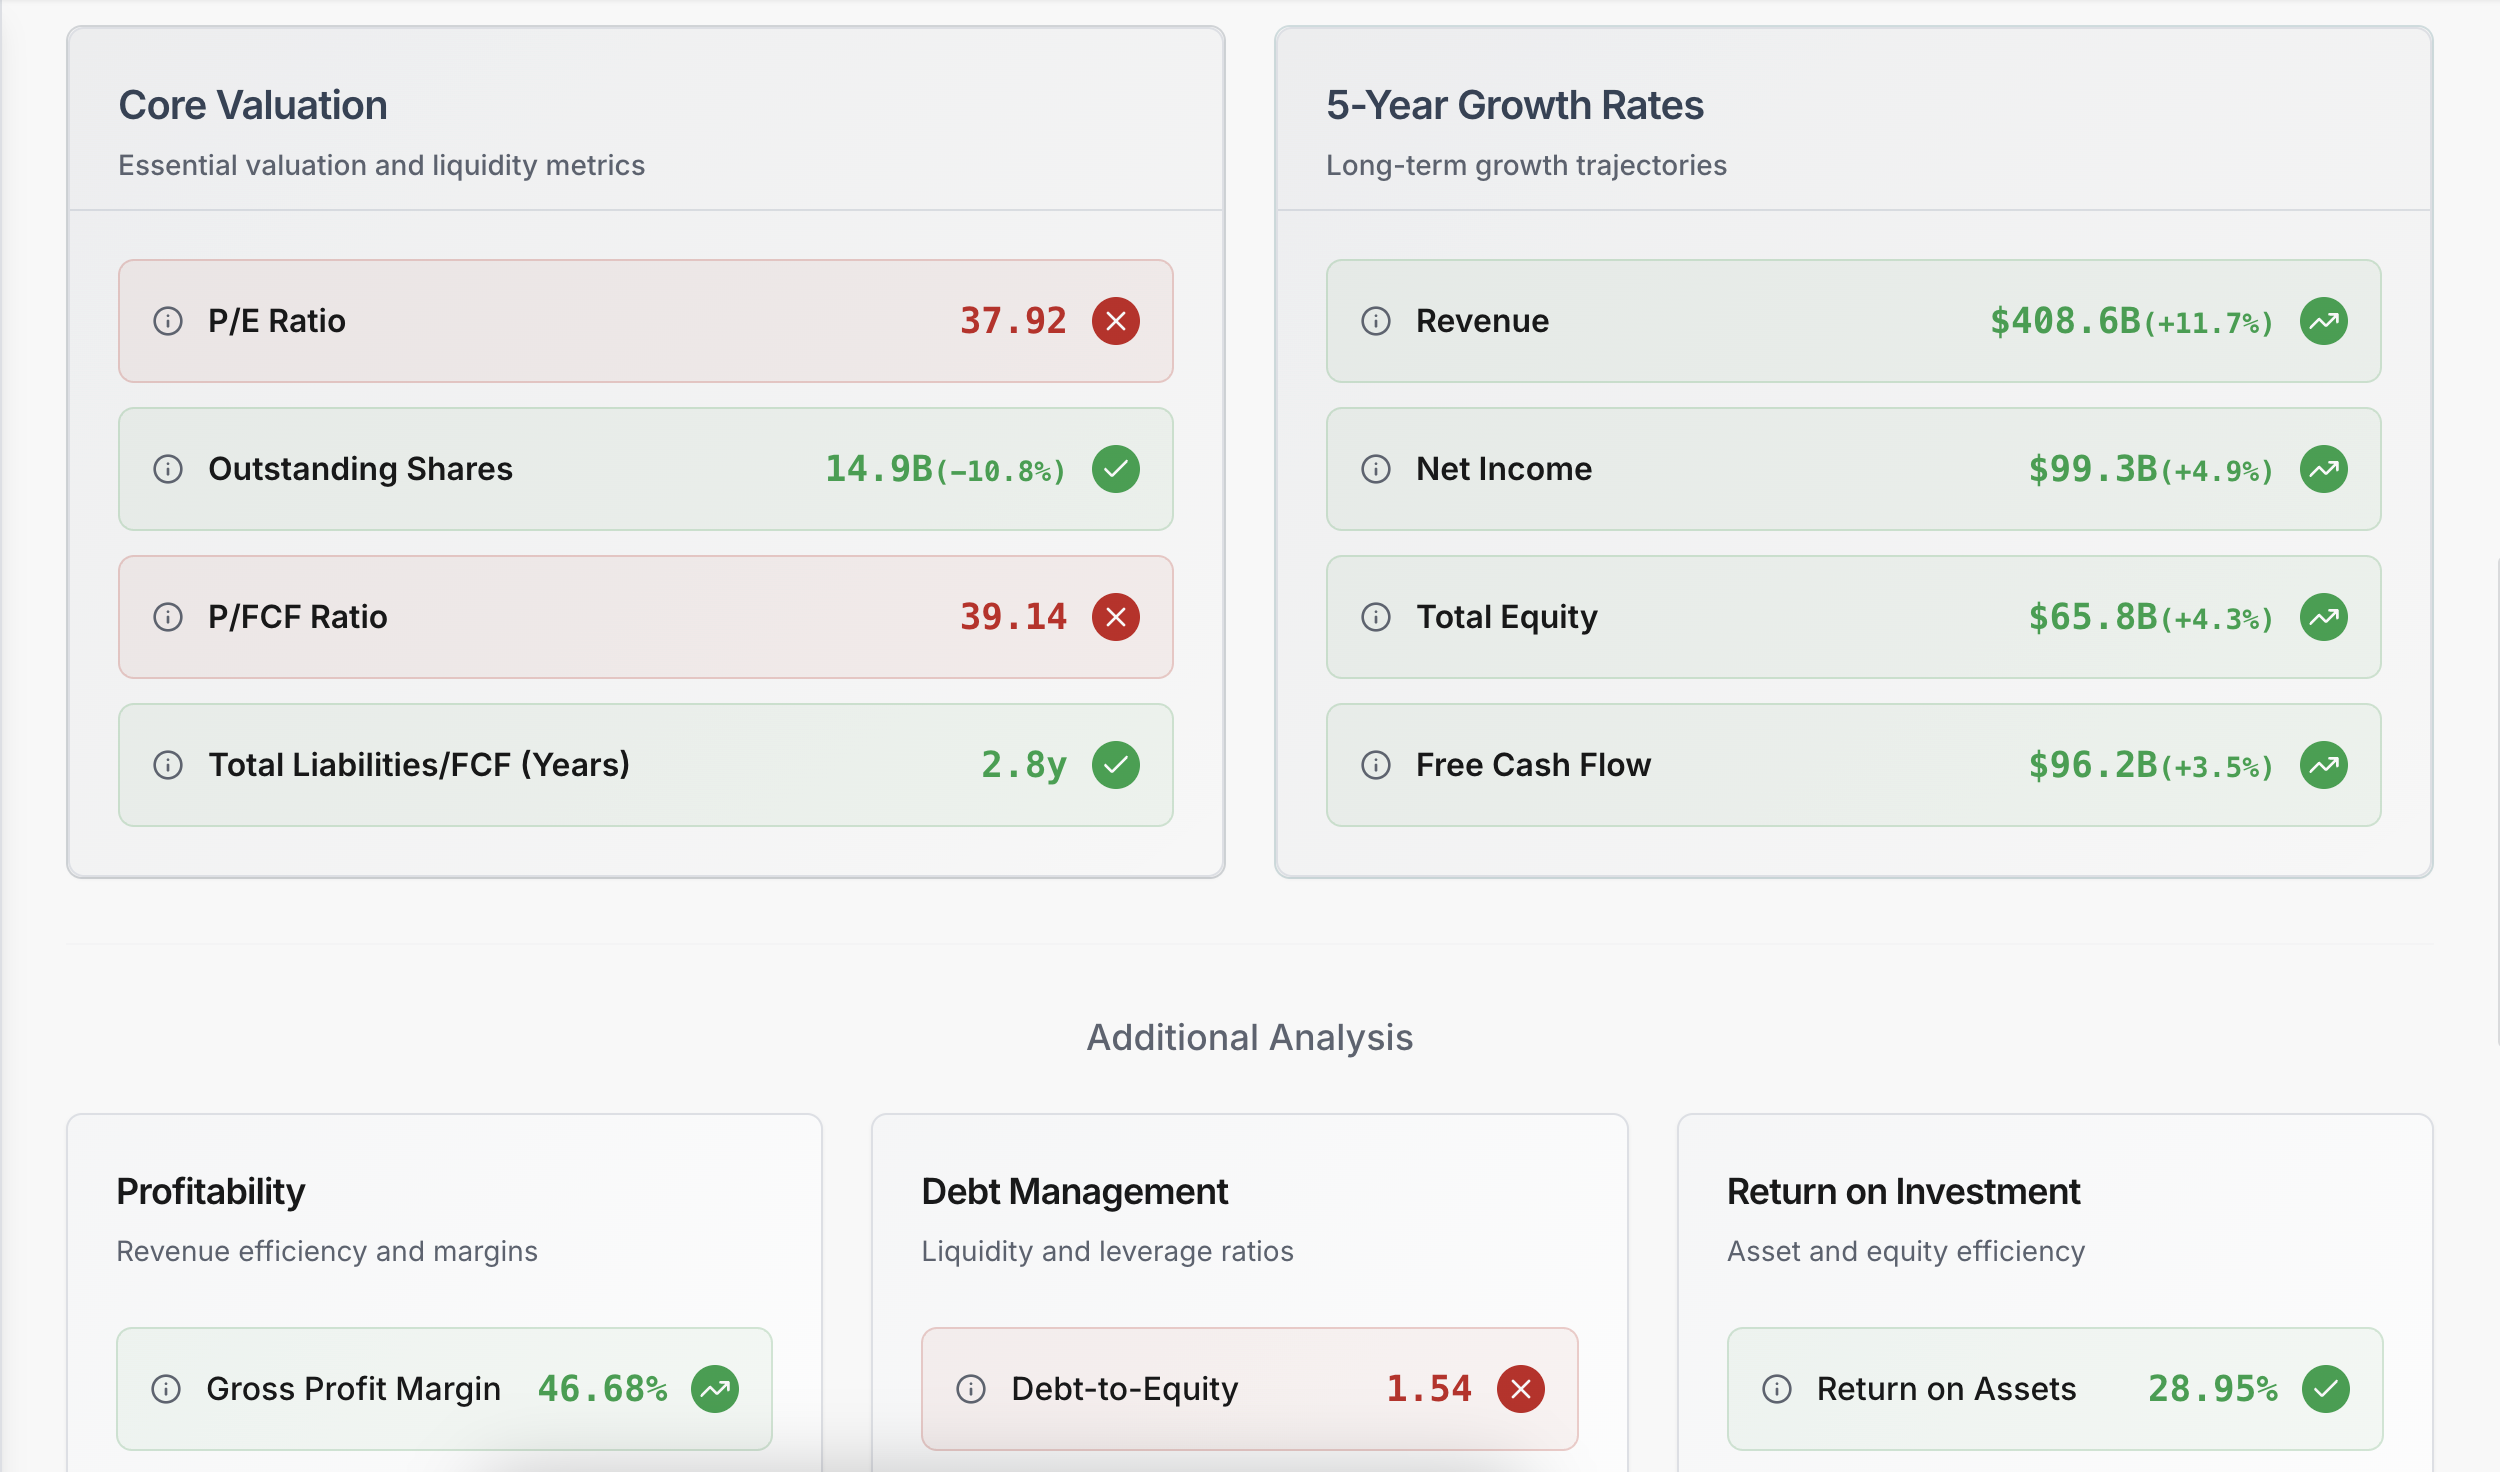Click the green checkmark on Outstanding Shares
The width and height of the screenshot is (2500, 1472).
click(1117, 469)
